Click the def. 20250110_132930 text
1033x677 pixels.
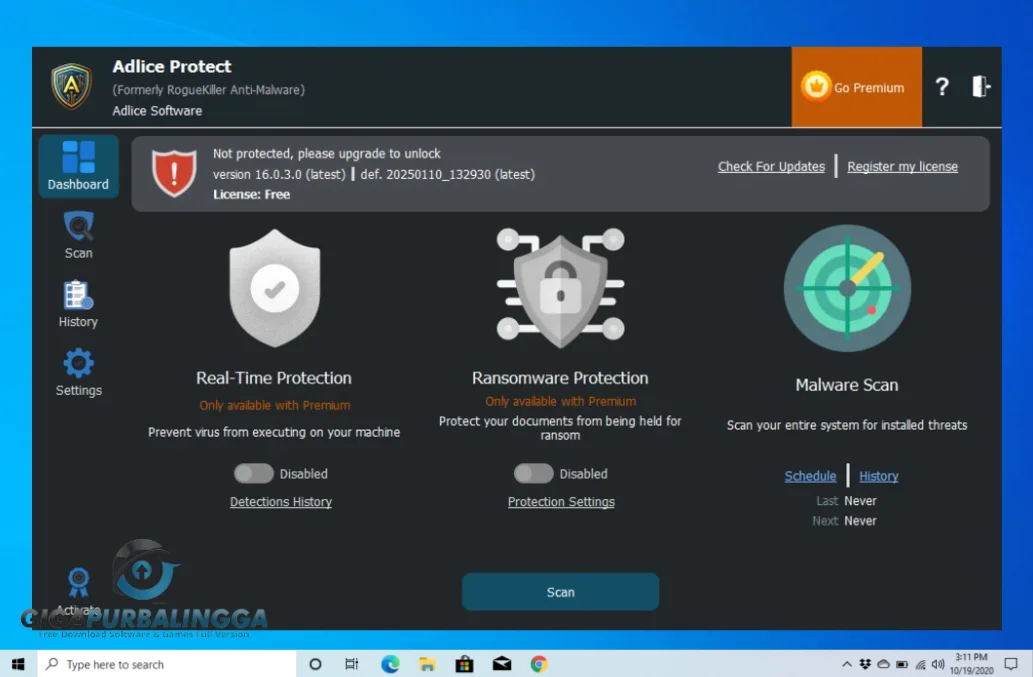[x=447, y=175]
